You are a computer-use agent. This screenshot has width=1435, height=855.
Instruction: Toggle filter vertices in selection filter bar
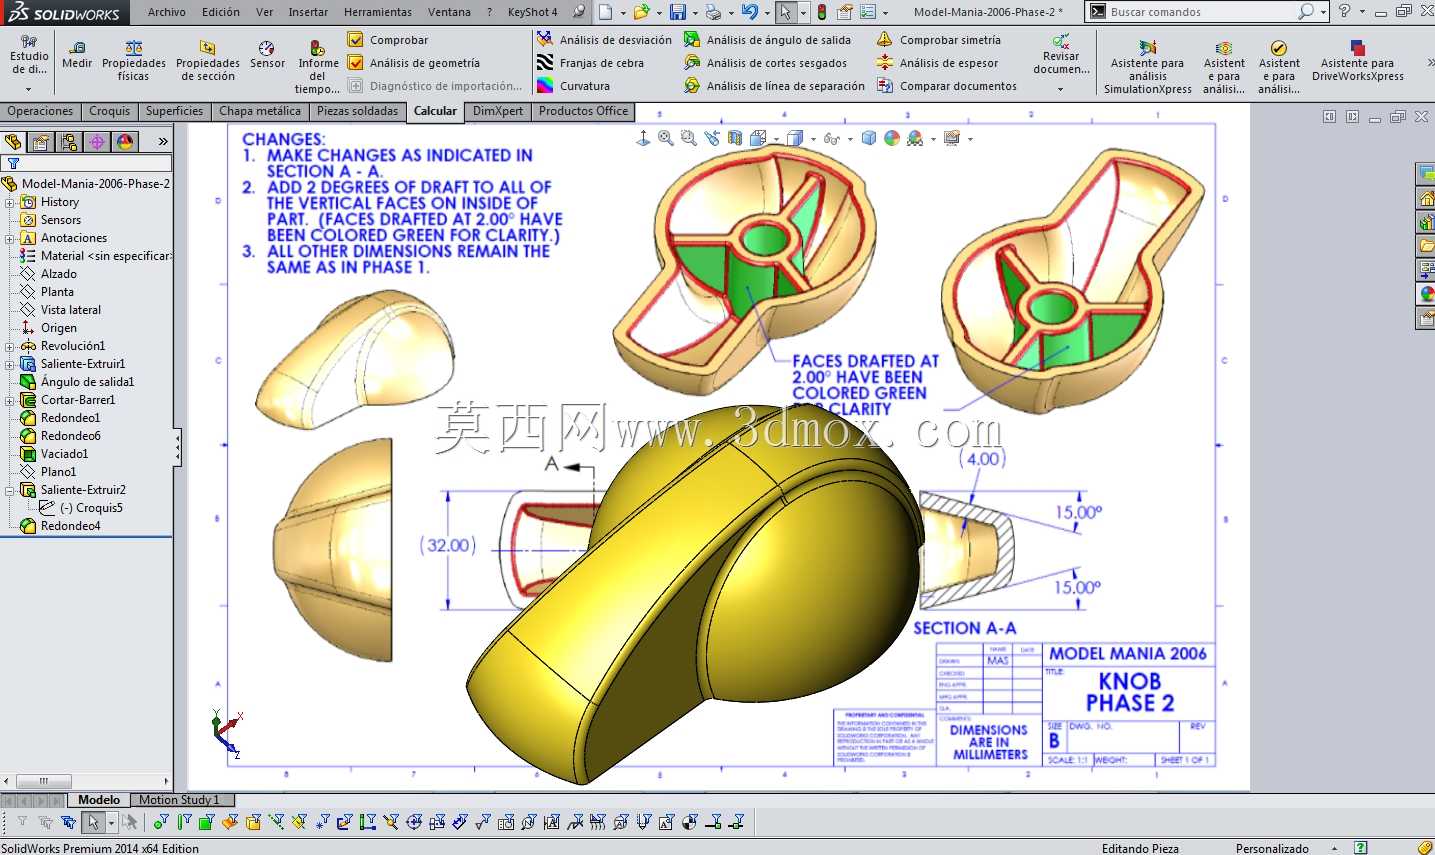pyautogui.click(x=160, y=822)
